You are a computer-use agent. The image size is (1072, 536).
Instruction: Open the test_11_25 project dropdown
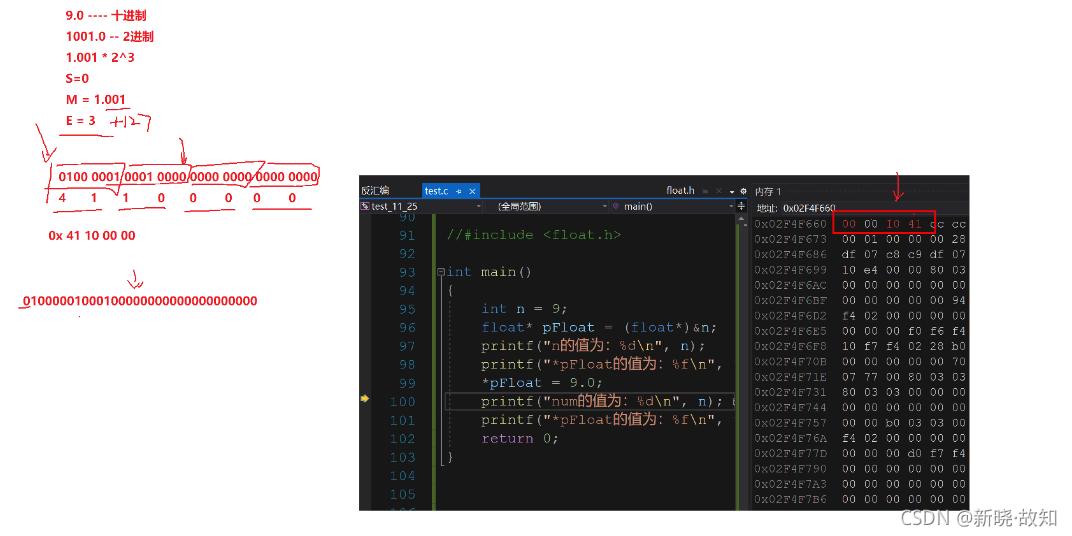tap(421, 206)
